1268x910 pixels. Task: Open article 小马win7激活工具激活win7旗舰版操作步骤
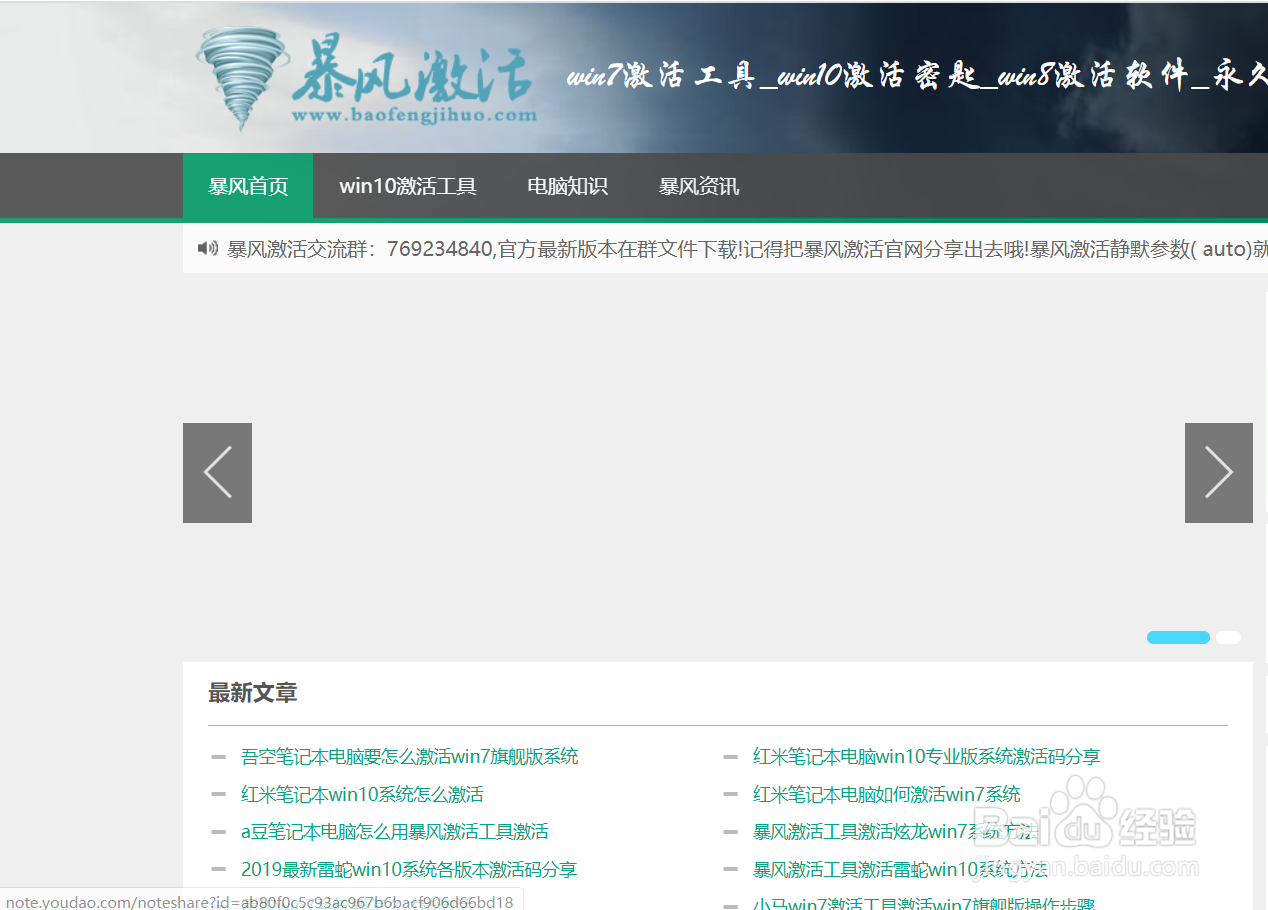924,903
